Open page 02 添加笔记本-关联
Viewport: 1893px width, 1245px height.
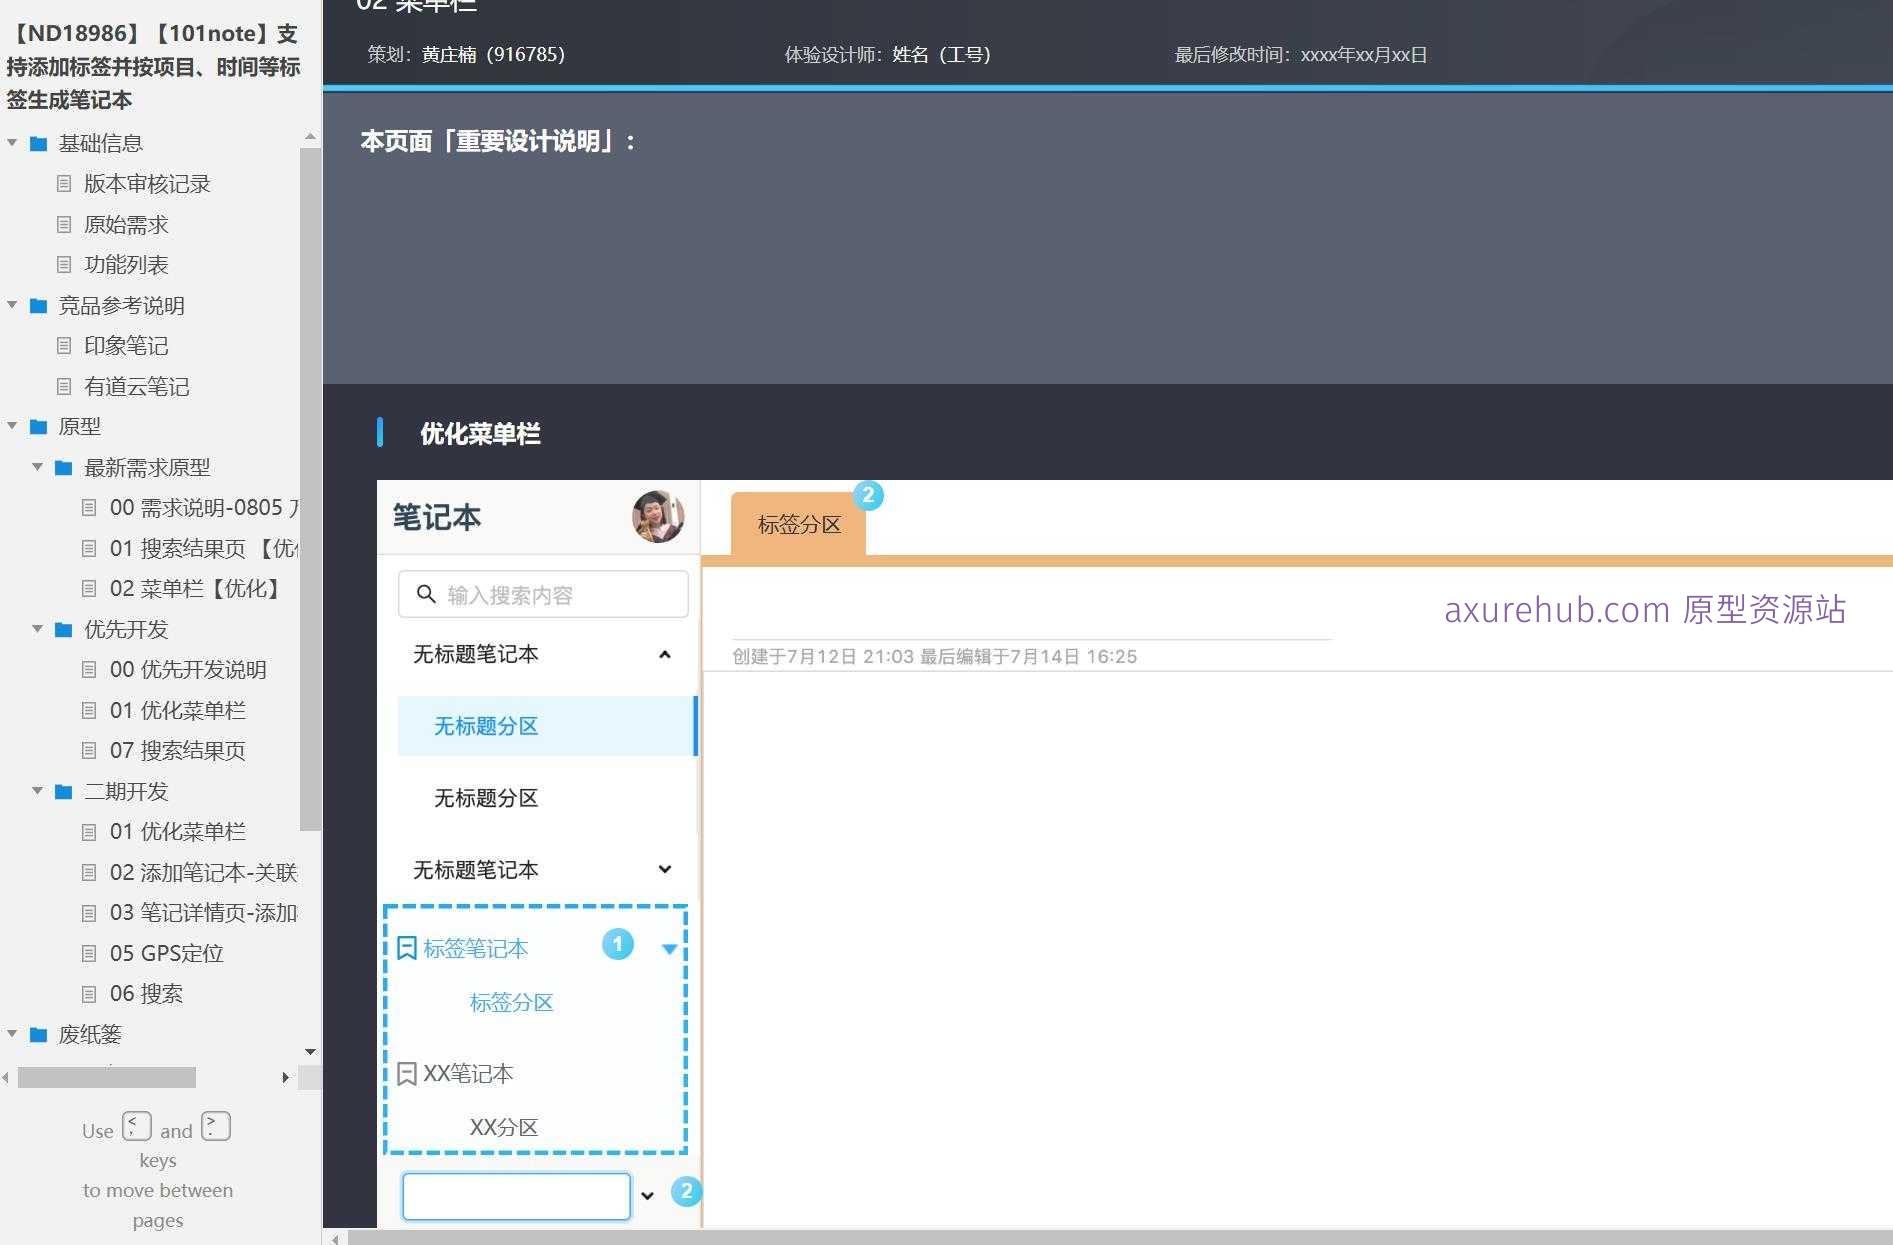pos(204,872)
